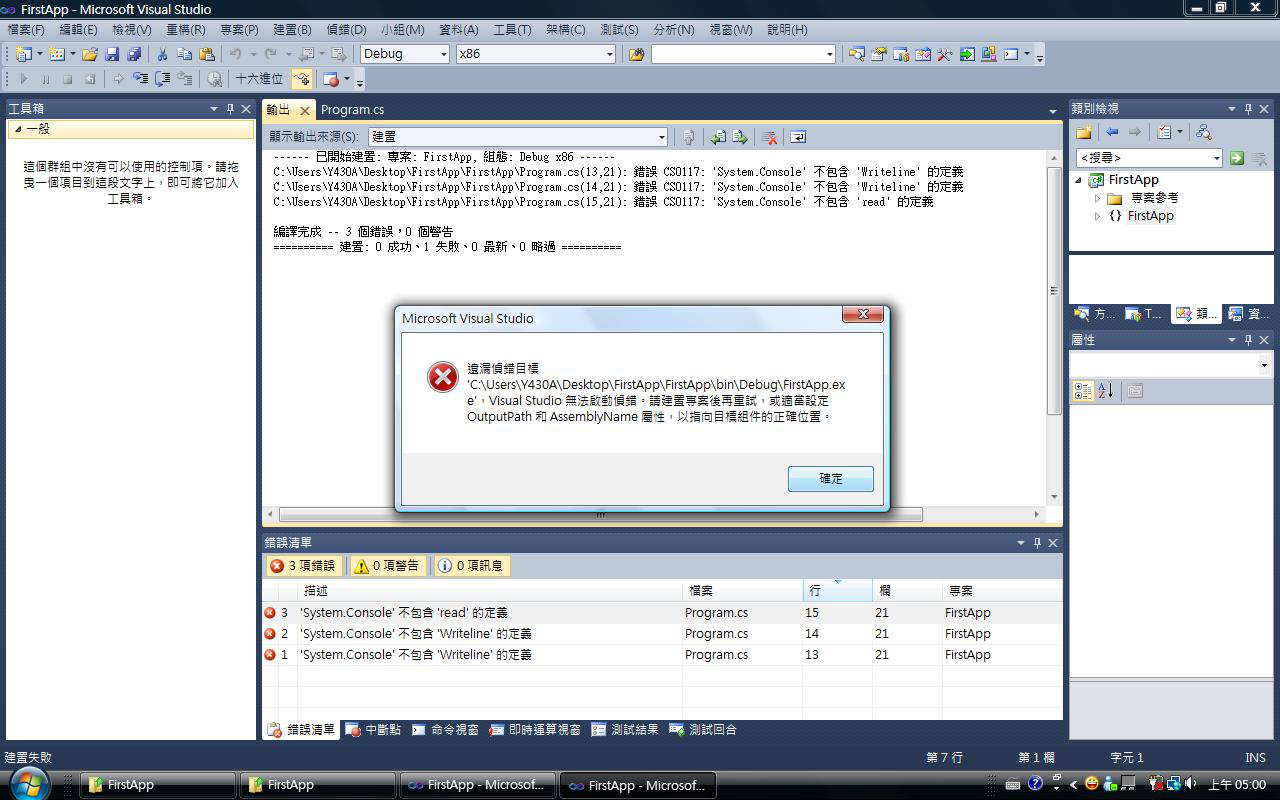Switch to the 測試結果 tab at the bottom
Viewport: 1280px width, 800px height.
tap(626, 730)
